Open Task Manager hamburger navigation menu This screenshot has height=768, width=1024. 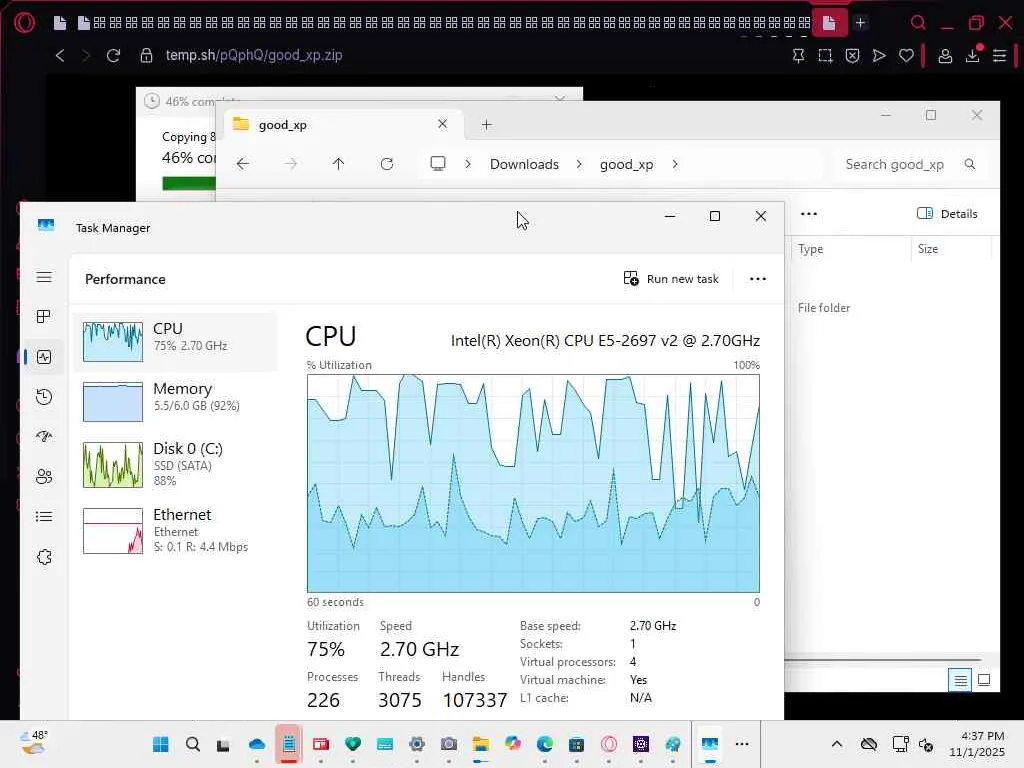(x=44, y=277)
